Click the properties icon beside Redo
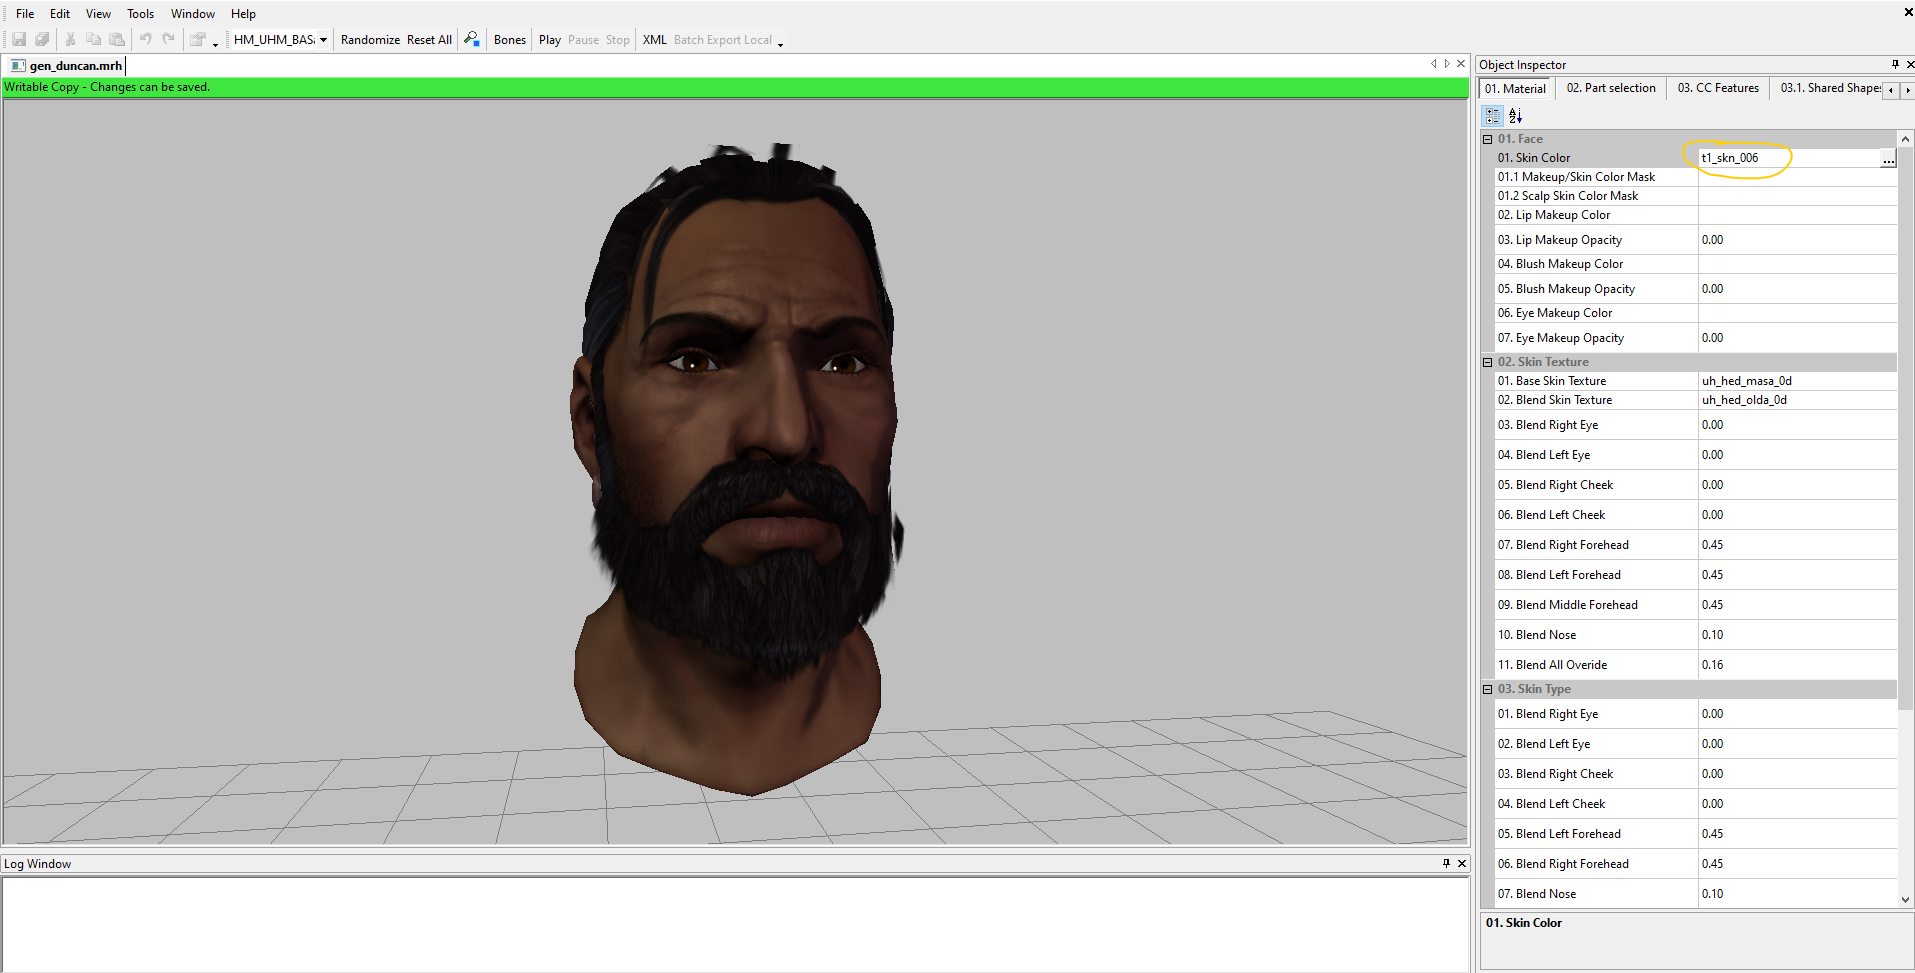 click(198, 40)
